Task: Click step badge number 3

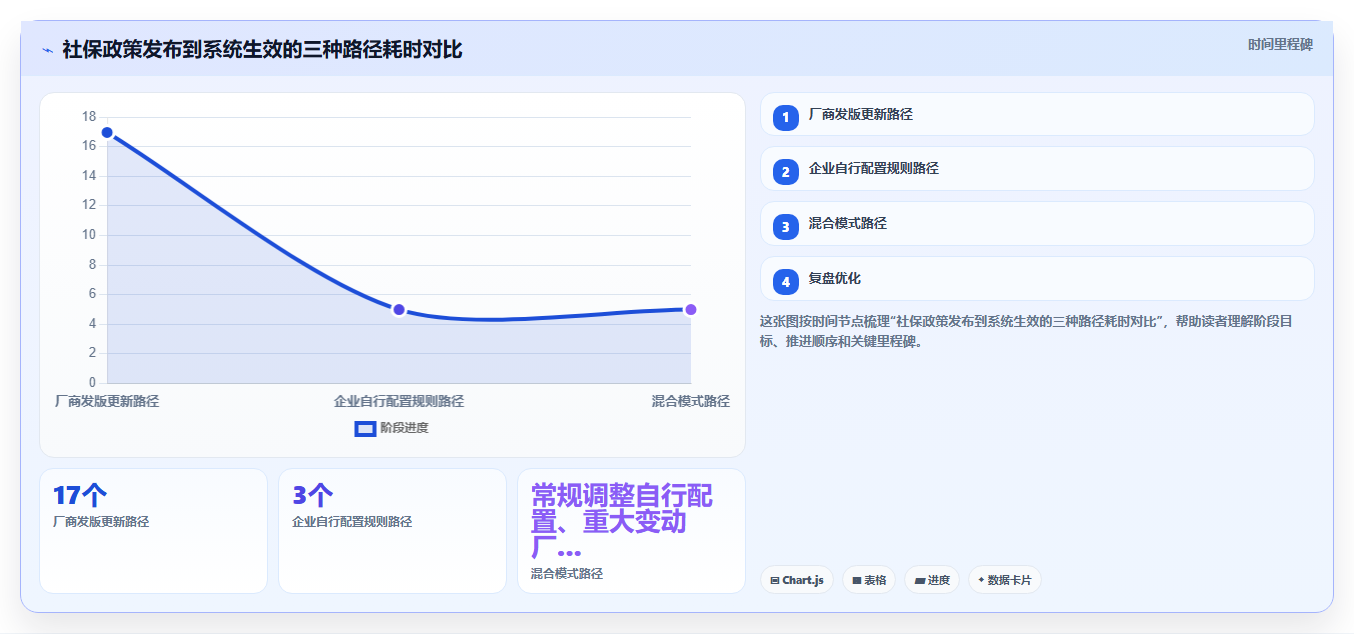Action: click(x=786, y=227)
